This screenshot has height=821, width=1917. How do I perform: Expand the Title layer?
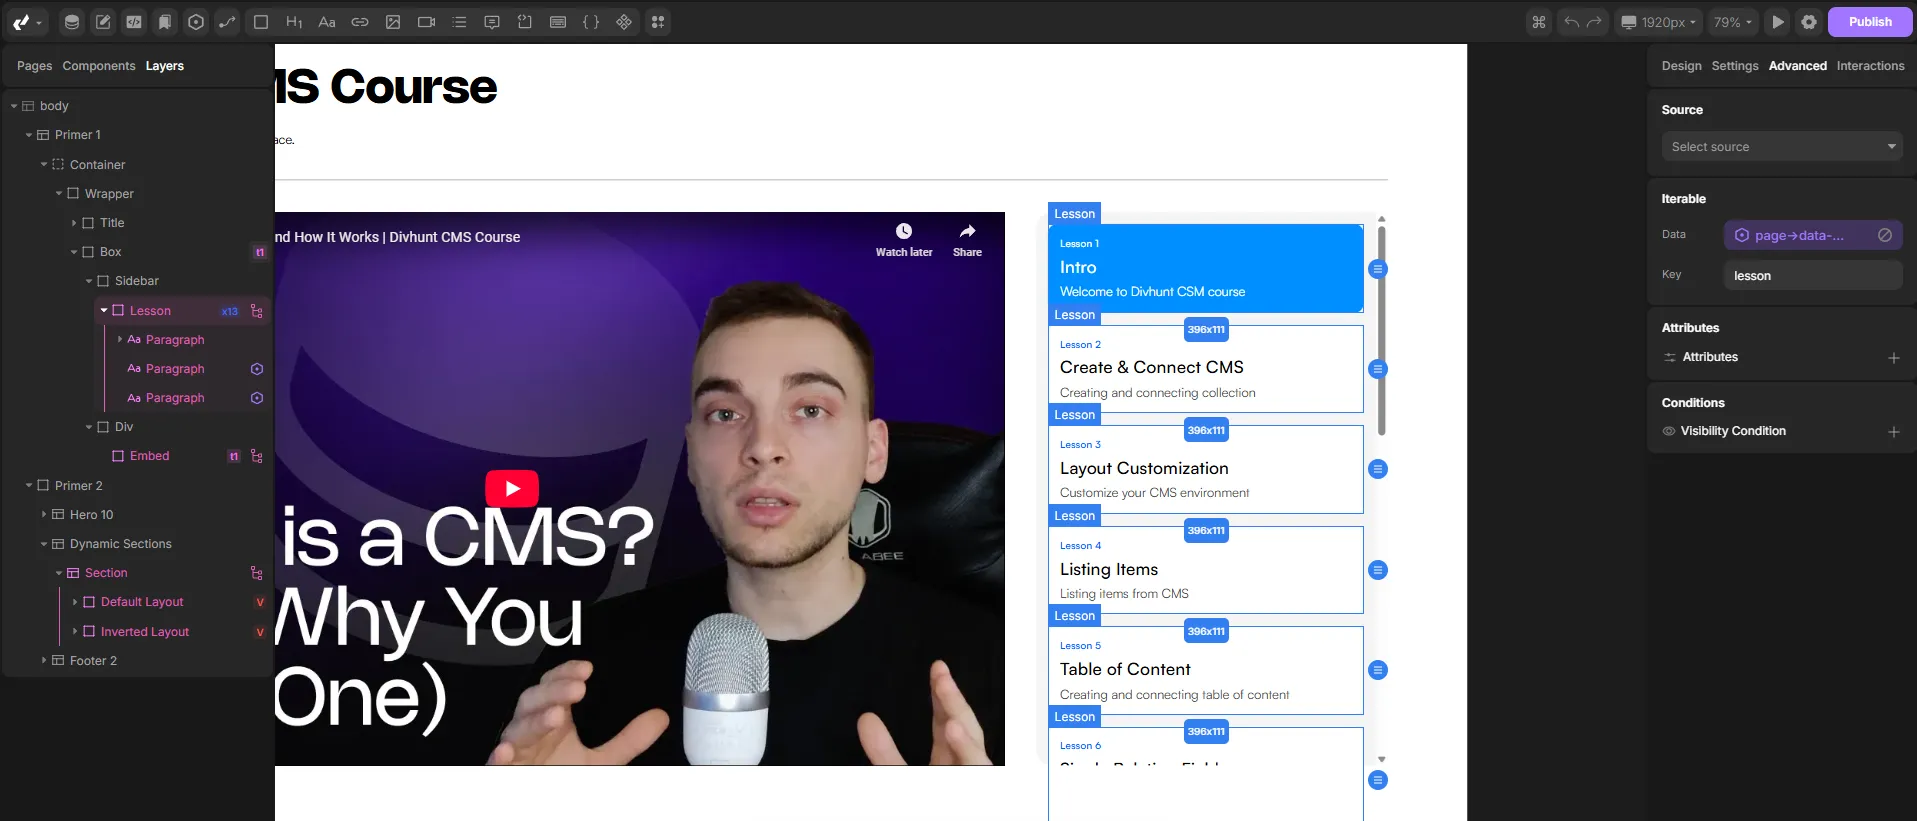click(74, 223)
